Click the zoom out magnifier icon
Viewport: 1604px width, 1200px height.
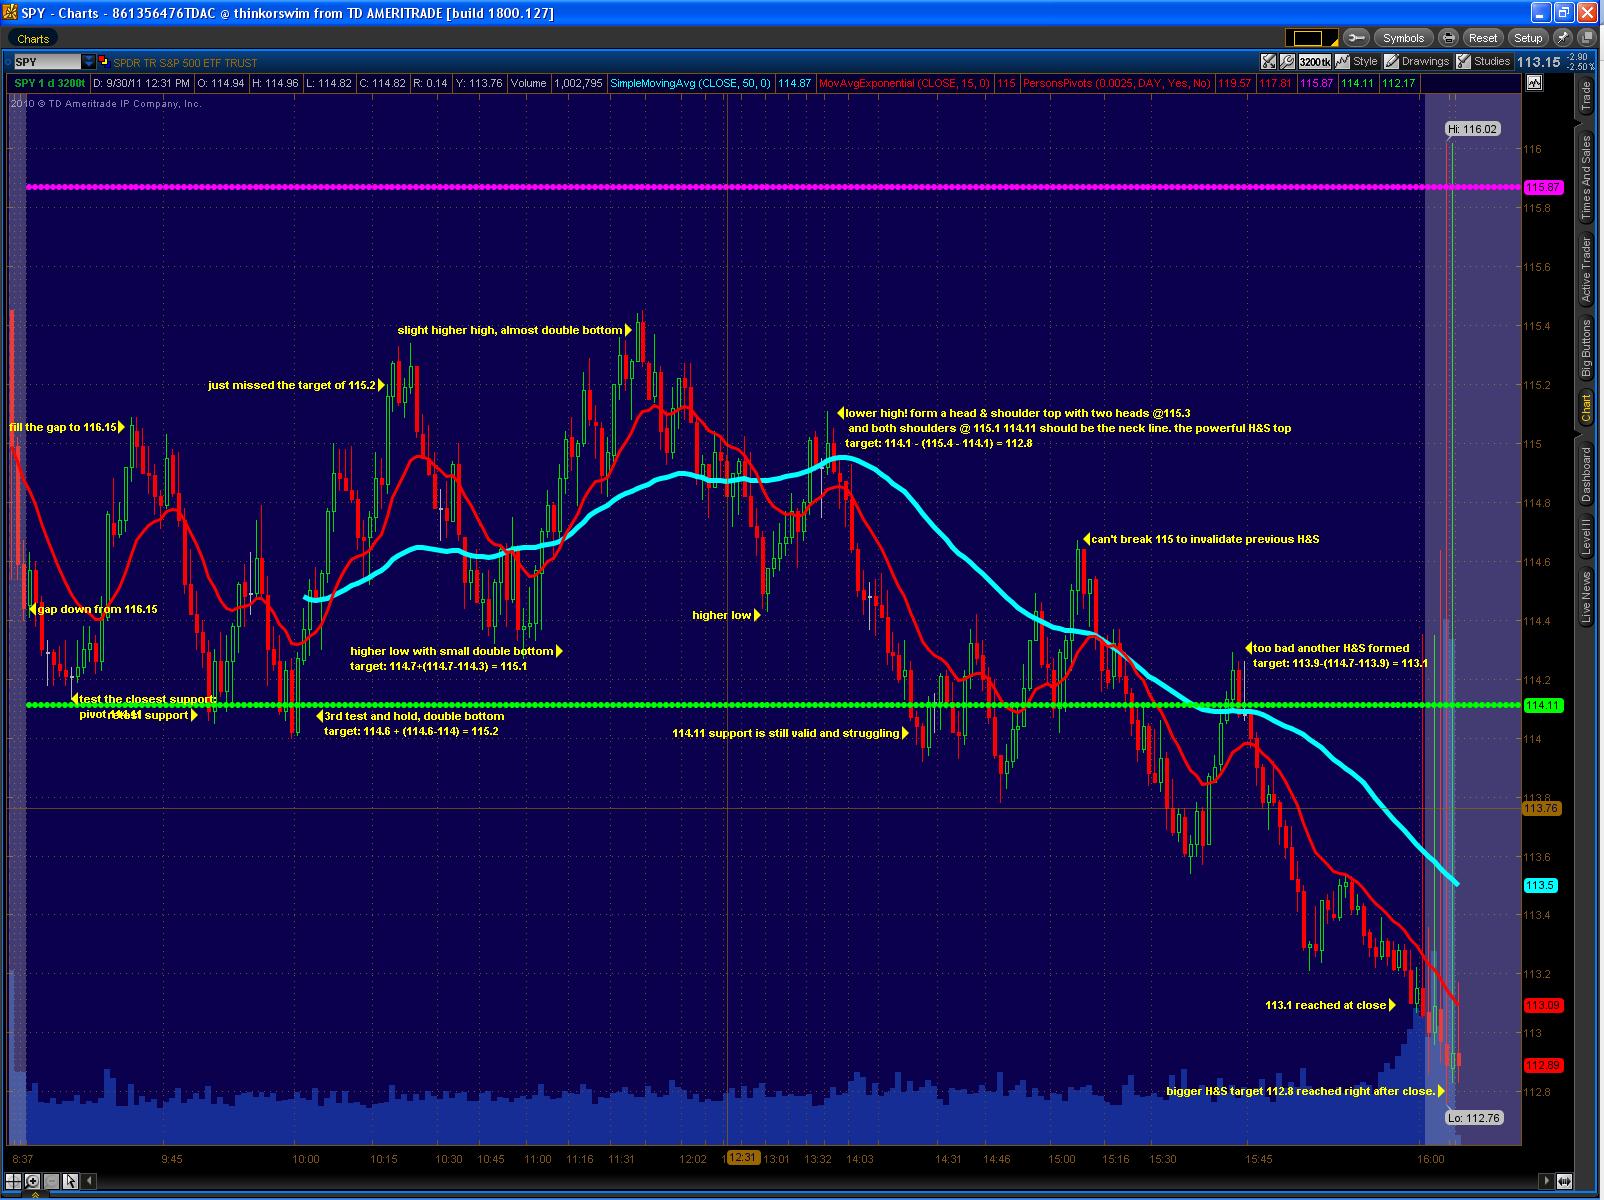51,1181
